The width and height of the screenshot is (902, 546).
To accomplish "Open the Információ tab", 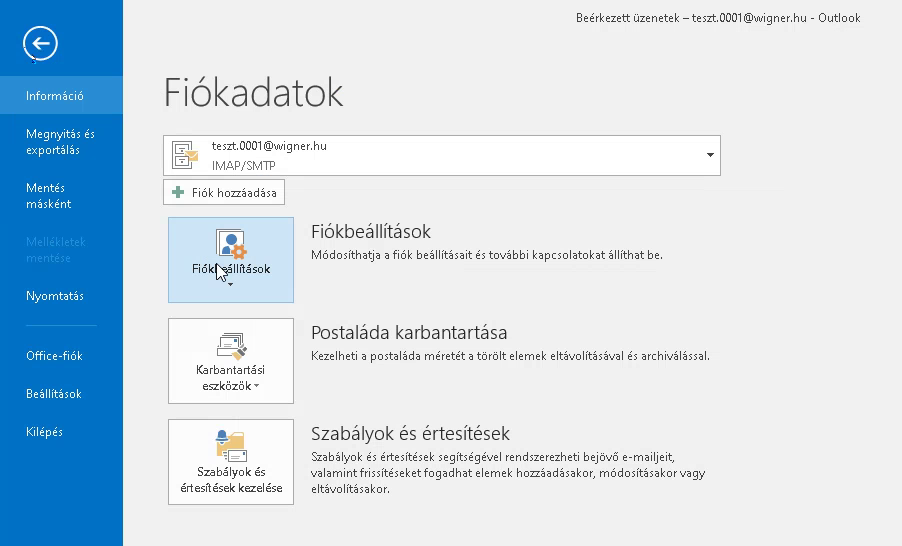I will click(x=61, y=96).
